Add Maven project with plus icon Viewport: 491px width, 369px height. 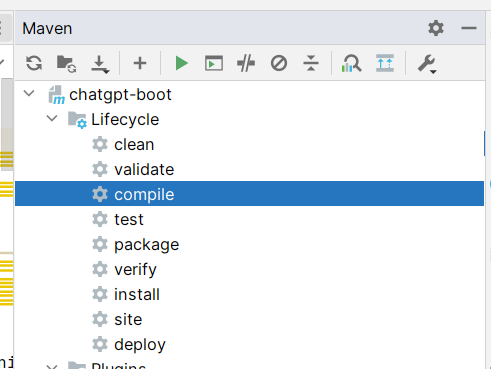click(x=140, y=63)
